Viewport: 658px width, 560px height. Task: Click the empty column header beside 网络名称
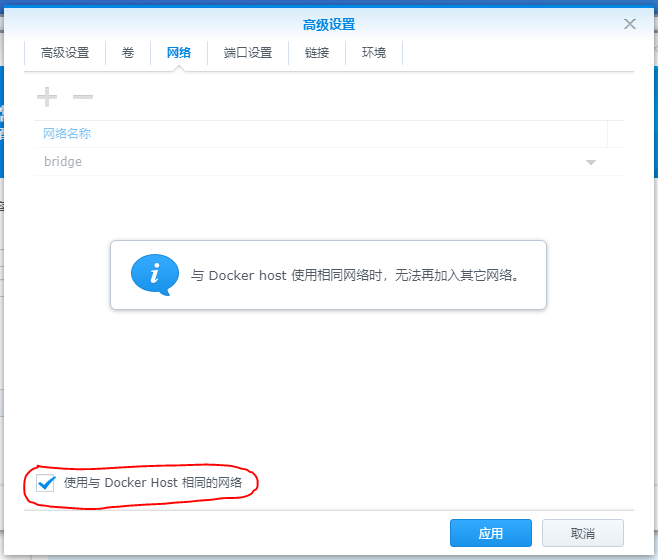click(615, 134)
